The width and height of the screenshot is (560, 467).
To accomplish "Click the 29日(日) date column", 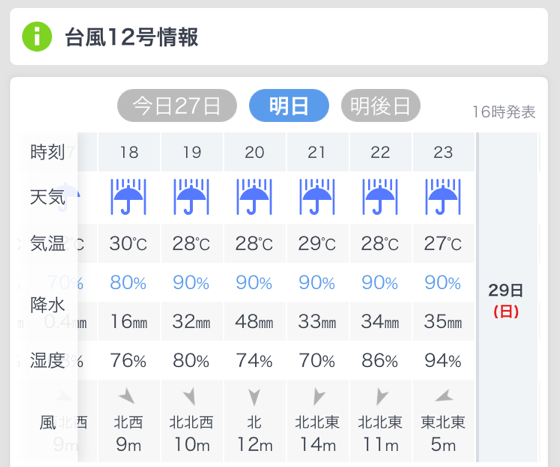I will 506,297.
